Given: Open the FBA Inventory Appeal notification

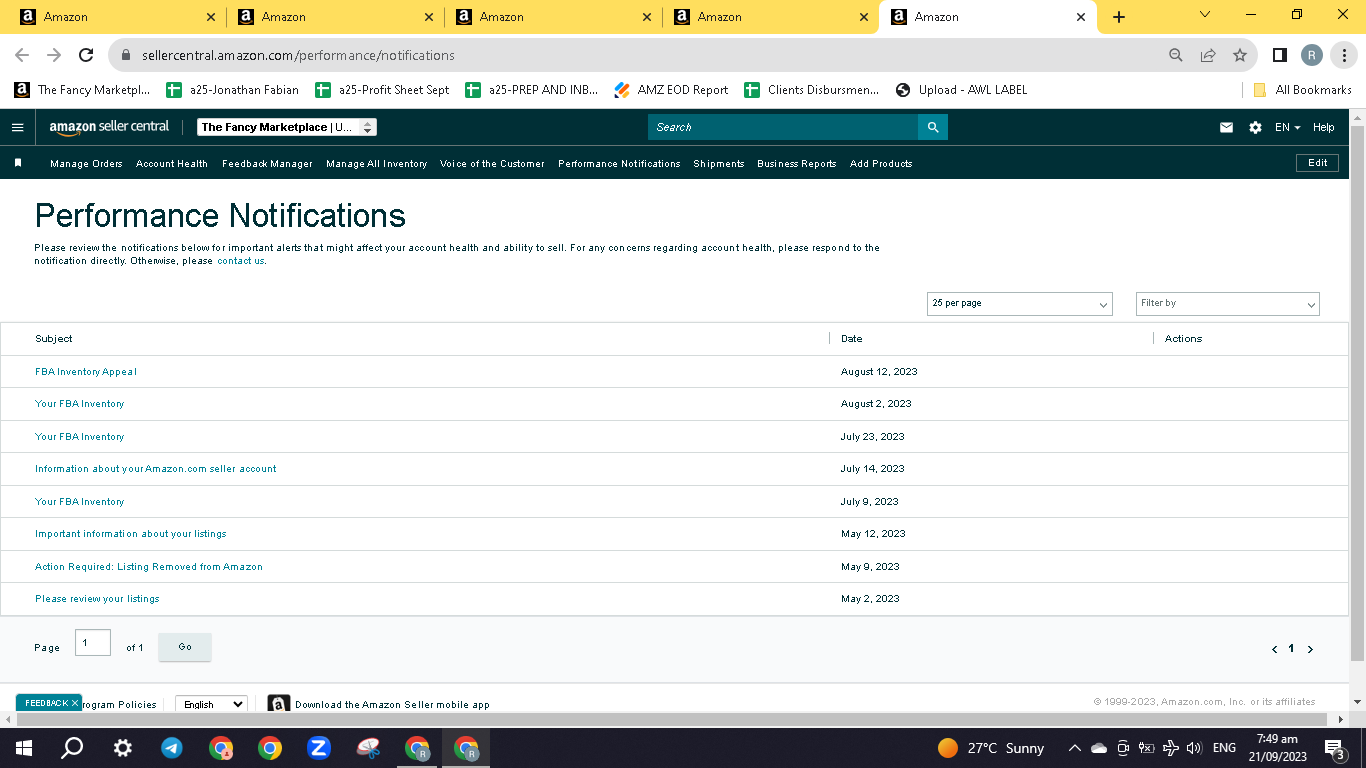Looking at the screenshot, I should click(x=86, y=372).
